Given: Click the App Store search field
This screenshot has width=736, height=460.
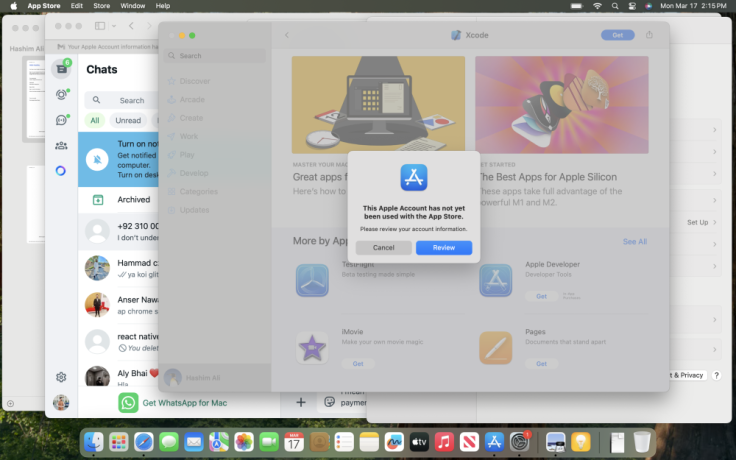Looking at the screenshot, I should tap(215, 55).
